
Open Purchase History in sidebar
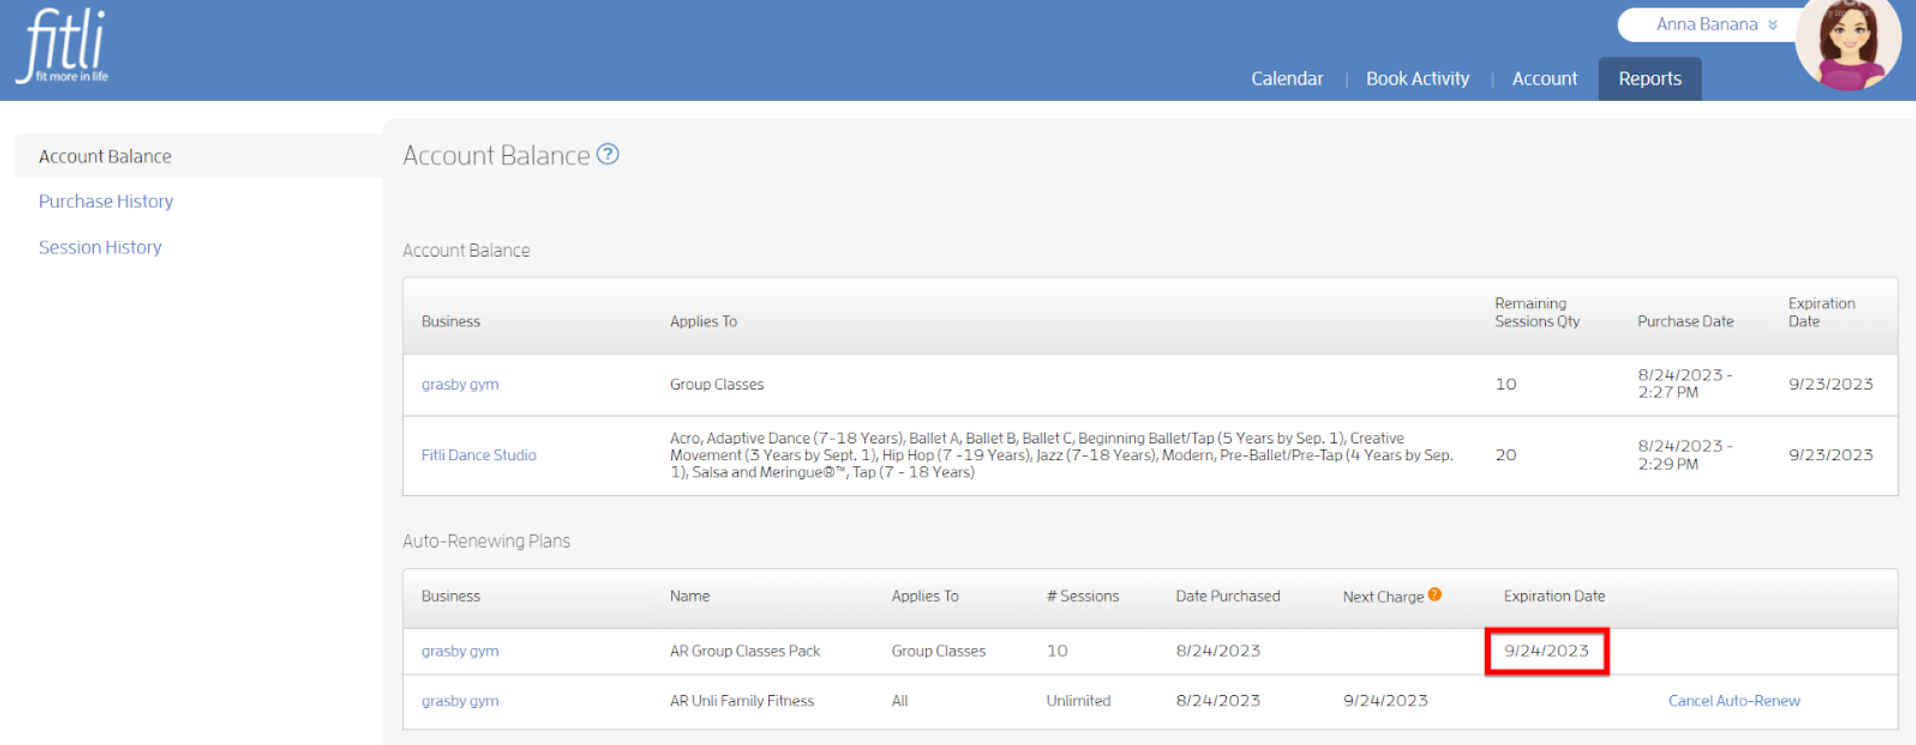(106, 201)
